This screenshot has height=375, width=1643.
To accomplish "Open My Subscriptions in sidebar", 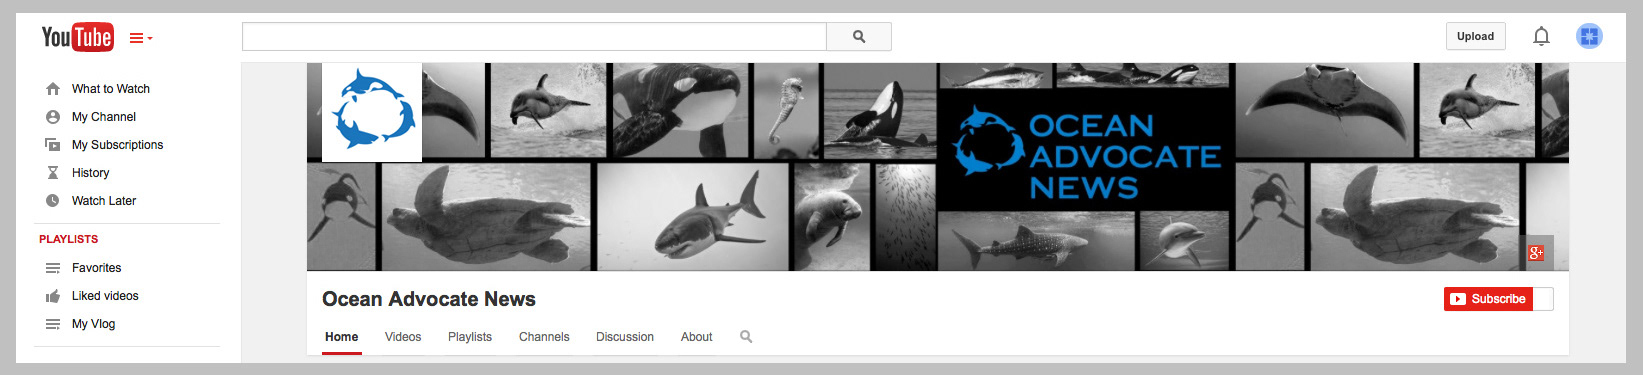I will click(x=118, y=145).
